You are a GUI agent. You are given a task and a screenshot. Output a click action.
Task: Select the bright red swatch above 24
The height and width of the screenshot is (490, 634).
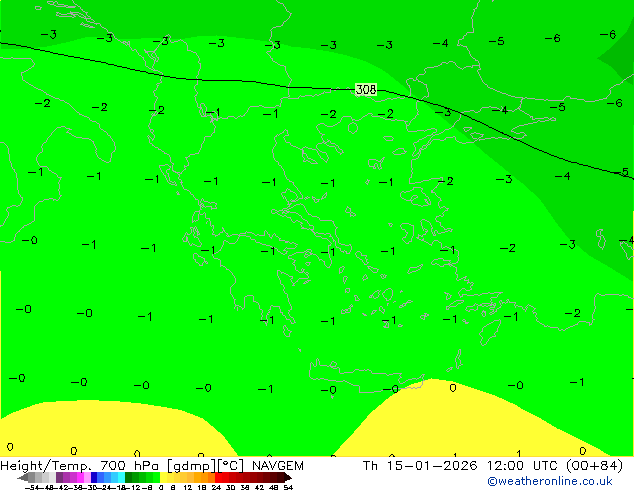218,477
